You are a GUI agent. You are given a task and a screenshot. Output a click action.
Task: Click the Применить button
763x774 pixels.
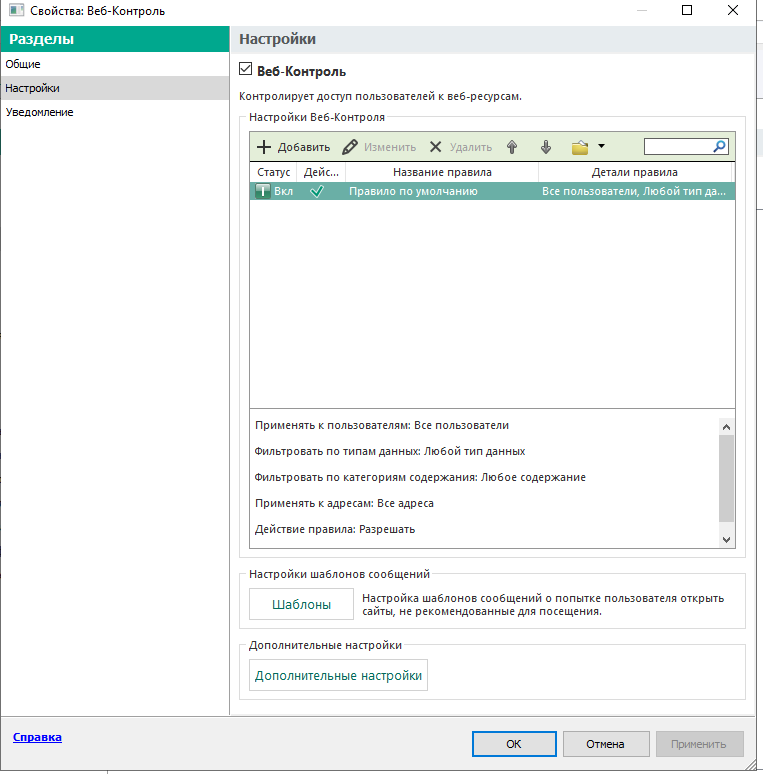click(x=699, y=744)
